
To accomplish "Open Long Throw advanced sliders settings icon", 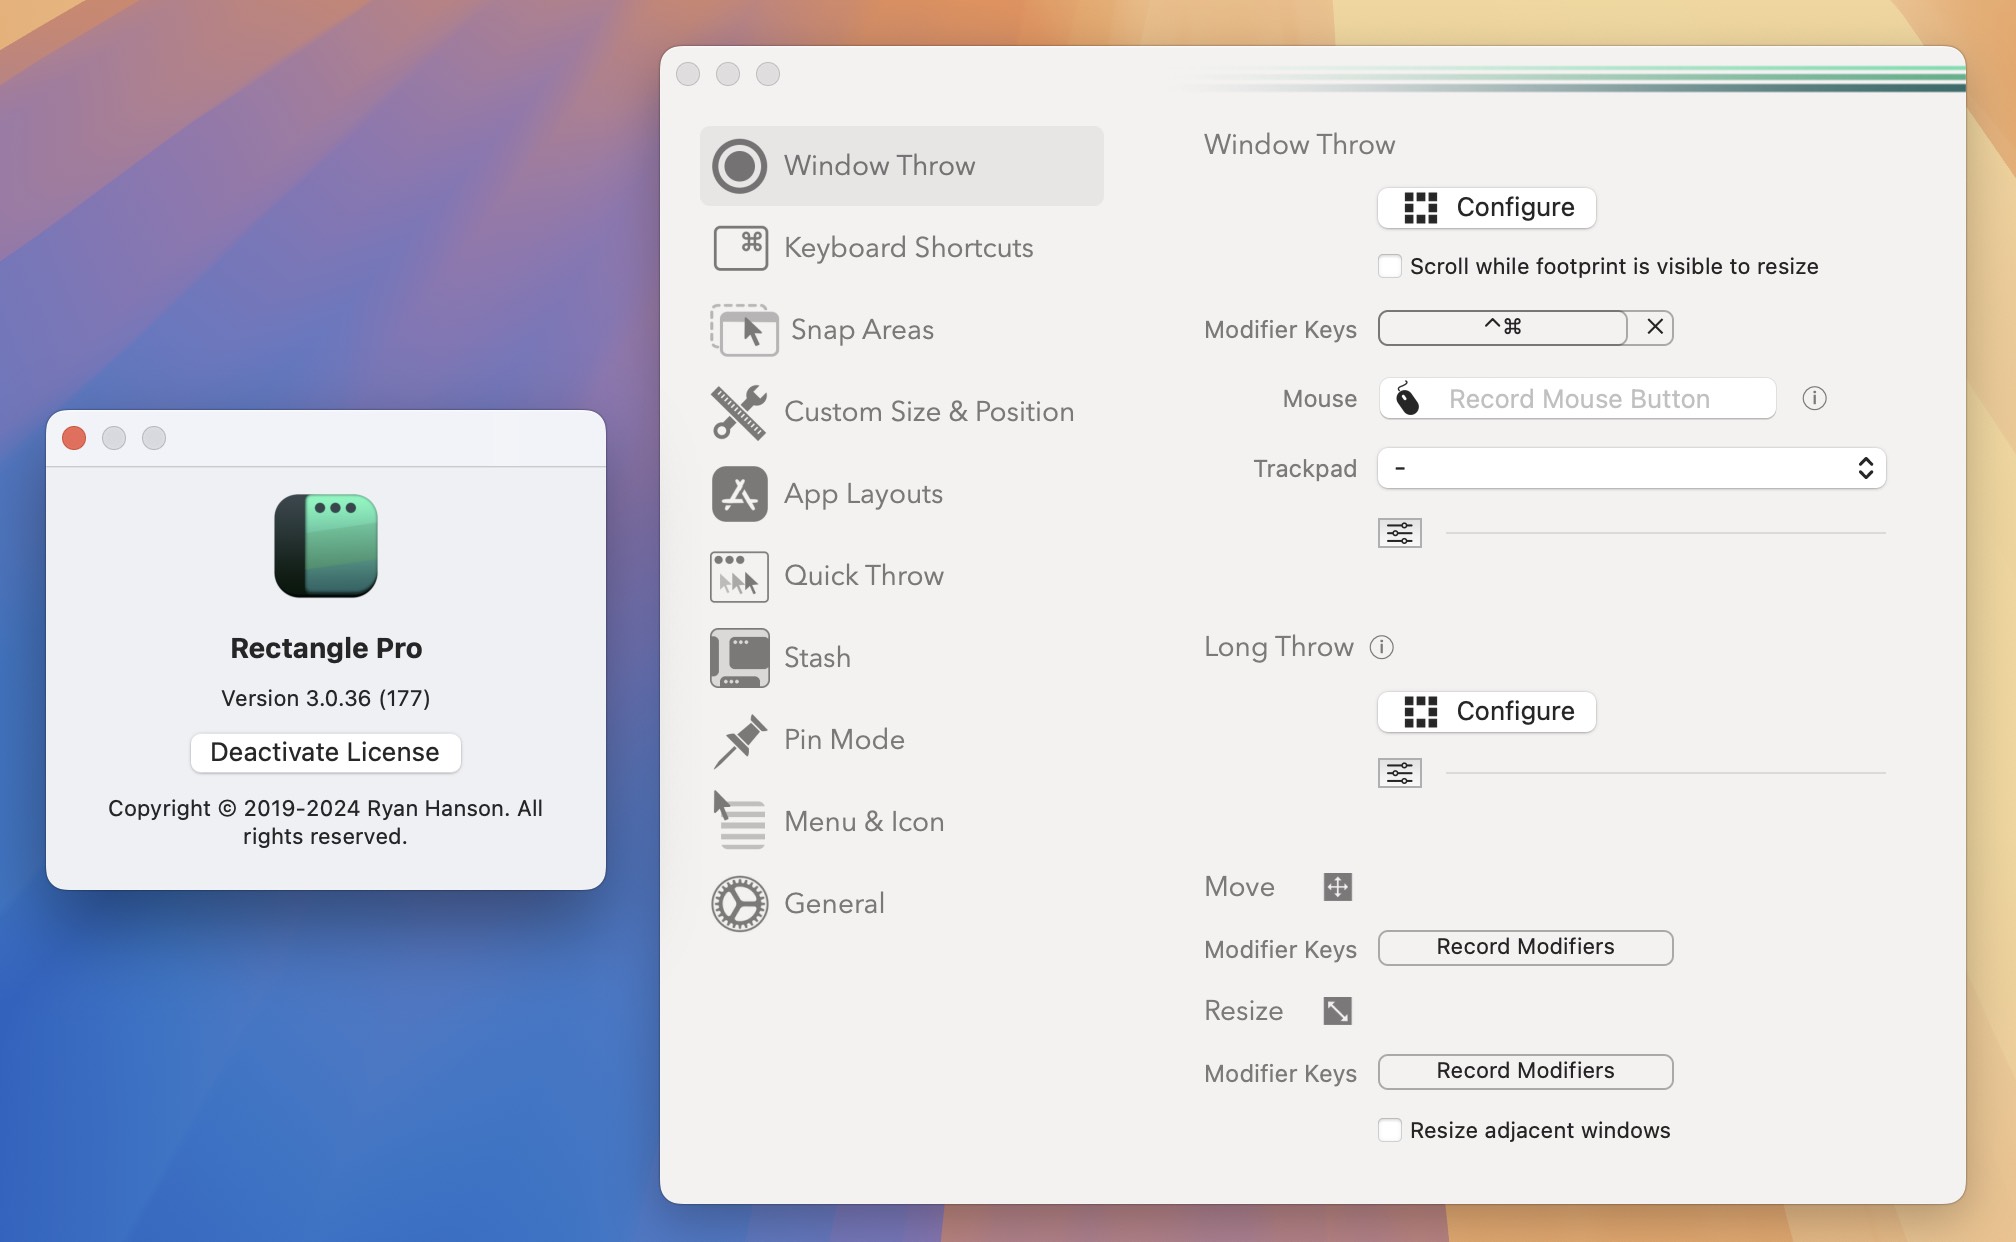I will tap(1399, 773).
